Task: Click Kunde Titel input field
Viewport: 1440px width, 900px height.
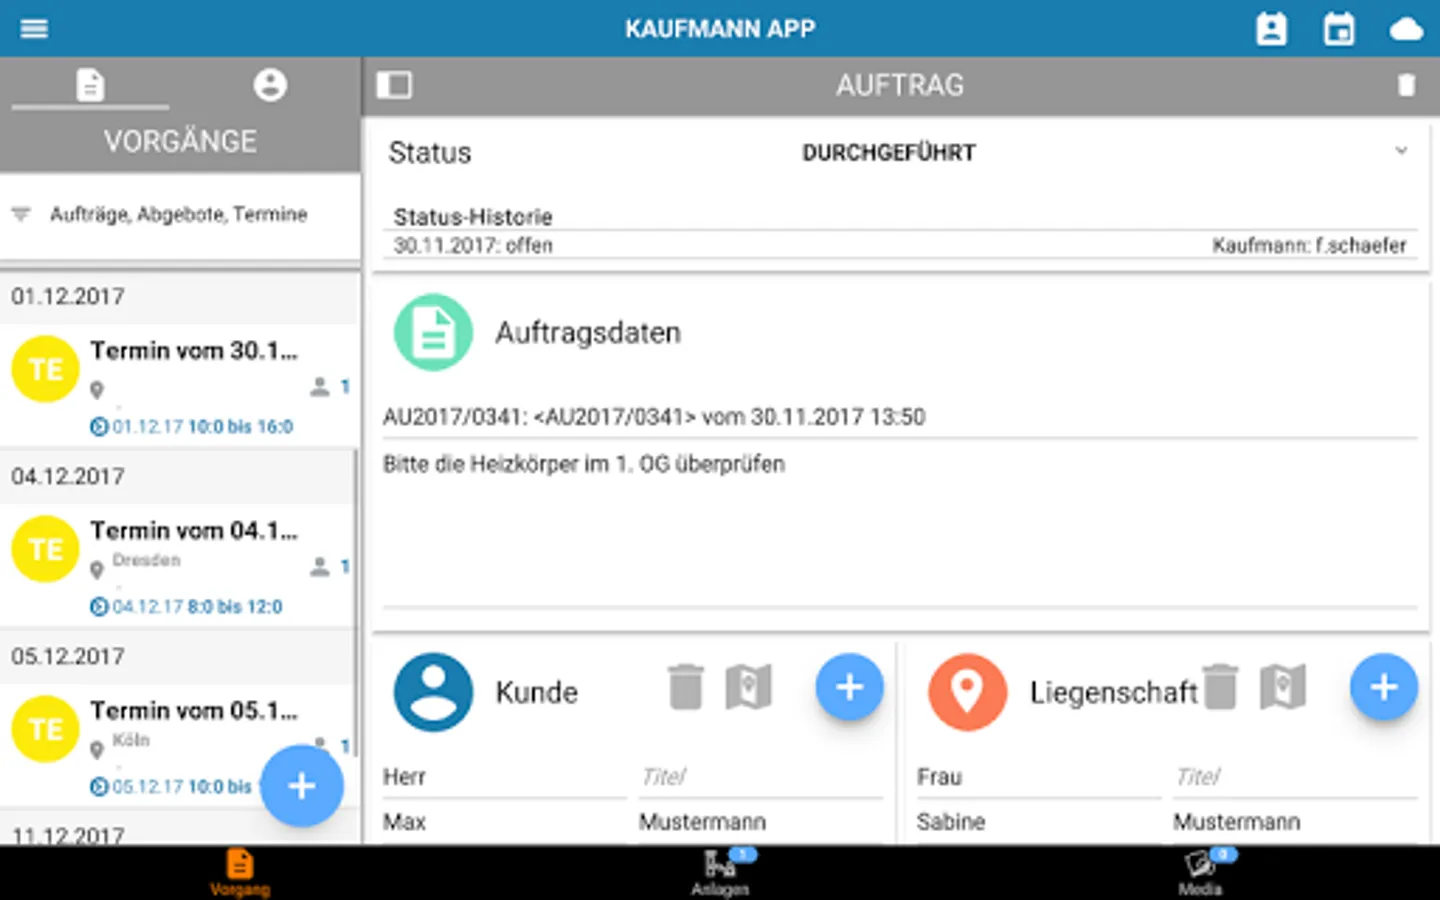Action: [760, 778]
